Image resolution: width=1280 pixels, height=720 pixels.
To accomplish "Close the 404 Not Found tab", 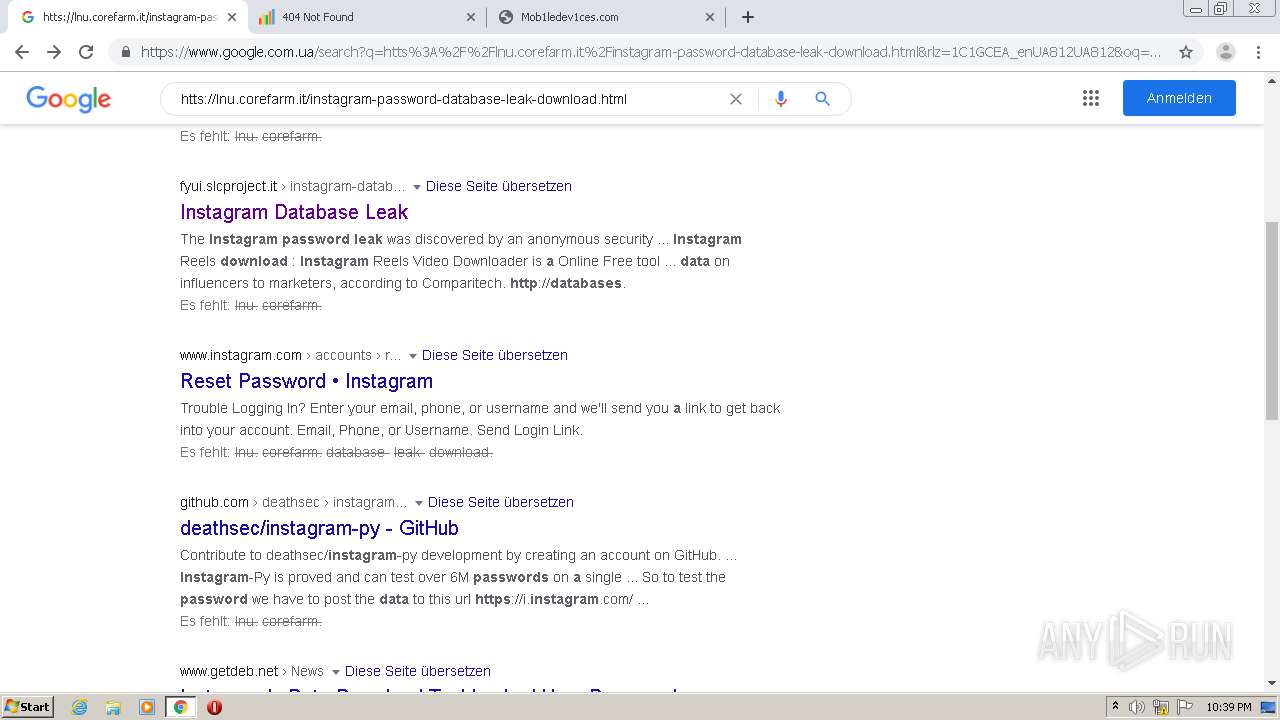I will point(472,17).
